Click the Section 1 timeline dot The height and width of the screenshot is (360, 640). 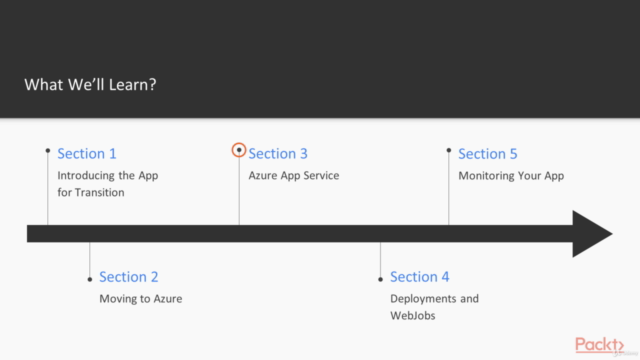[x=48, y=151]
